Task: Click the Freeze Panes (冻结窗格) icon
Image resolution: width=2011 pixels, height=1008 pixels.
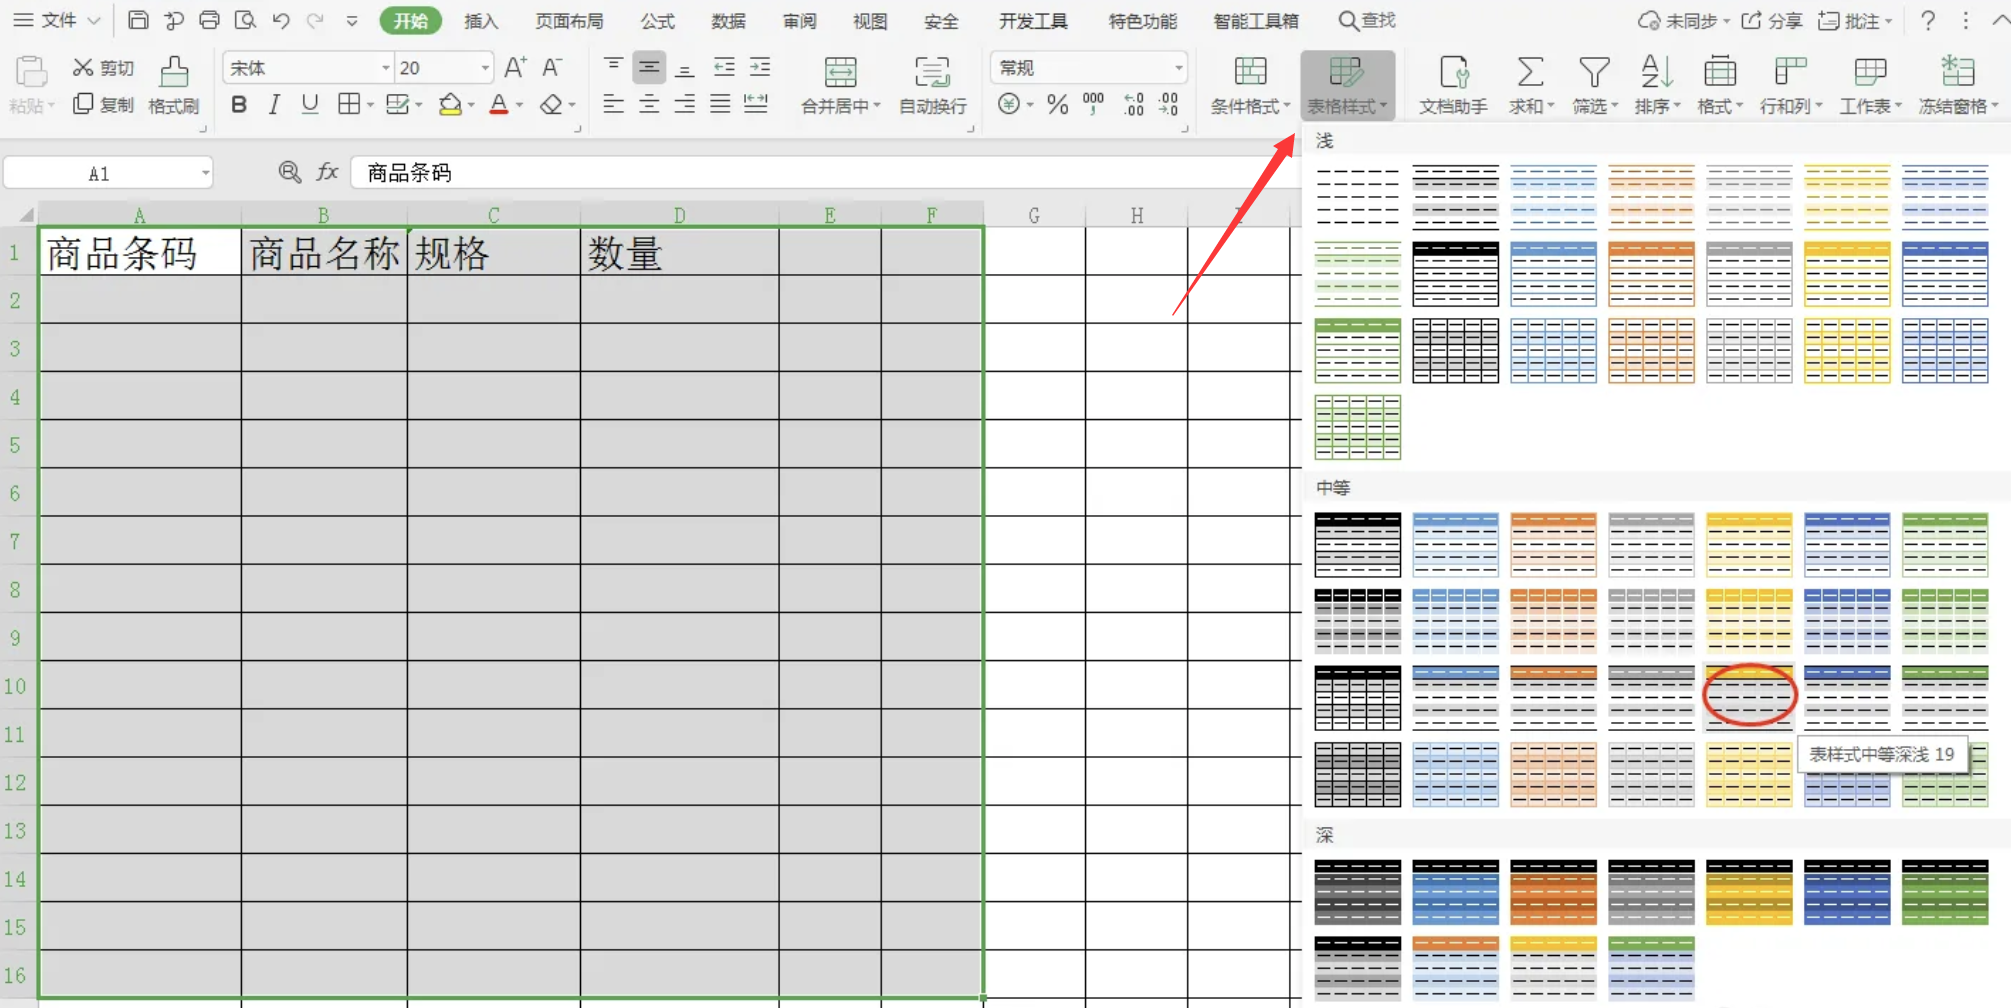Action: tap(1957, 73)
